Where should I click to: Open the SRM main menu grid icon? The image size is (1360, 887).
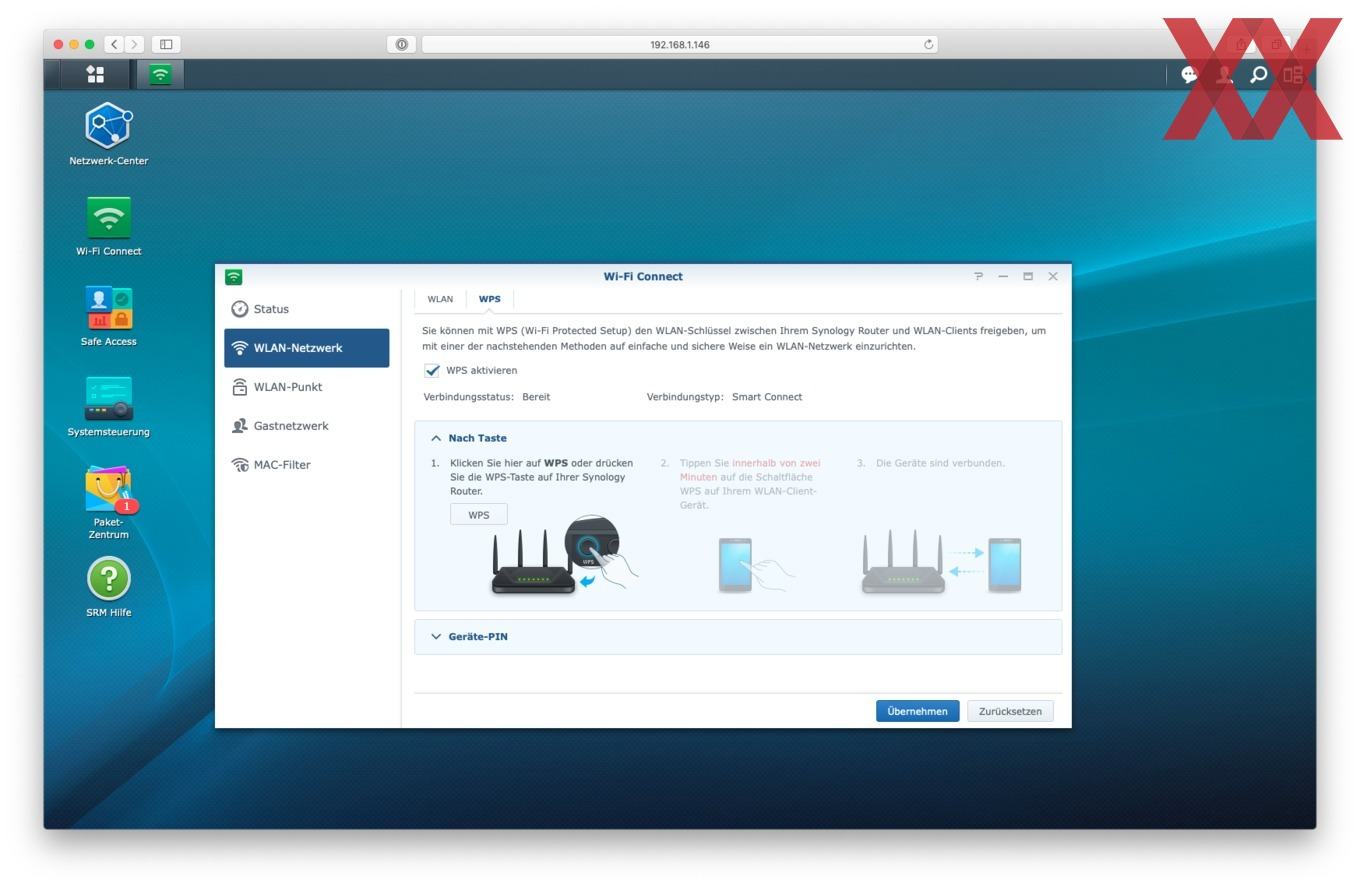(x=95, y=74)
